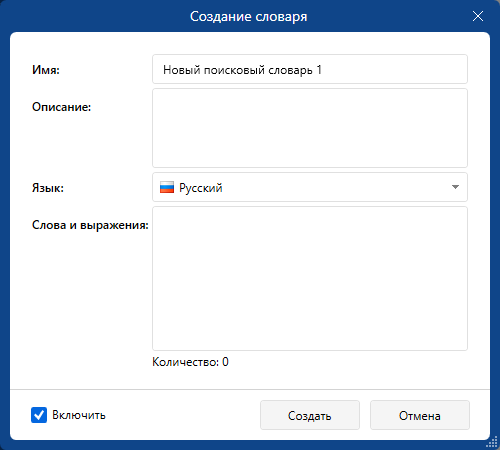Close the Создание словаря dialog
This screenshot has height=450, width=500.
[x=478, y=16]
